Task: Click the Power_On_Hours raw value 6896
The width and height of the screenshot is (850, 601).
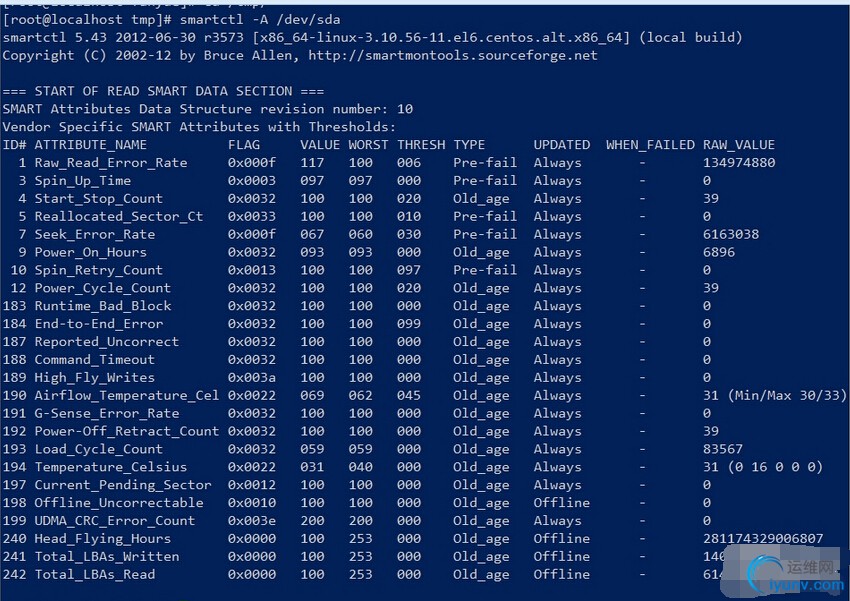Action: pos(718,252)
